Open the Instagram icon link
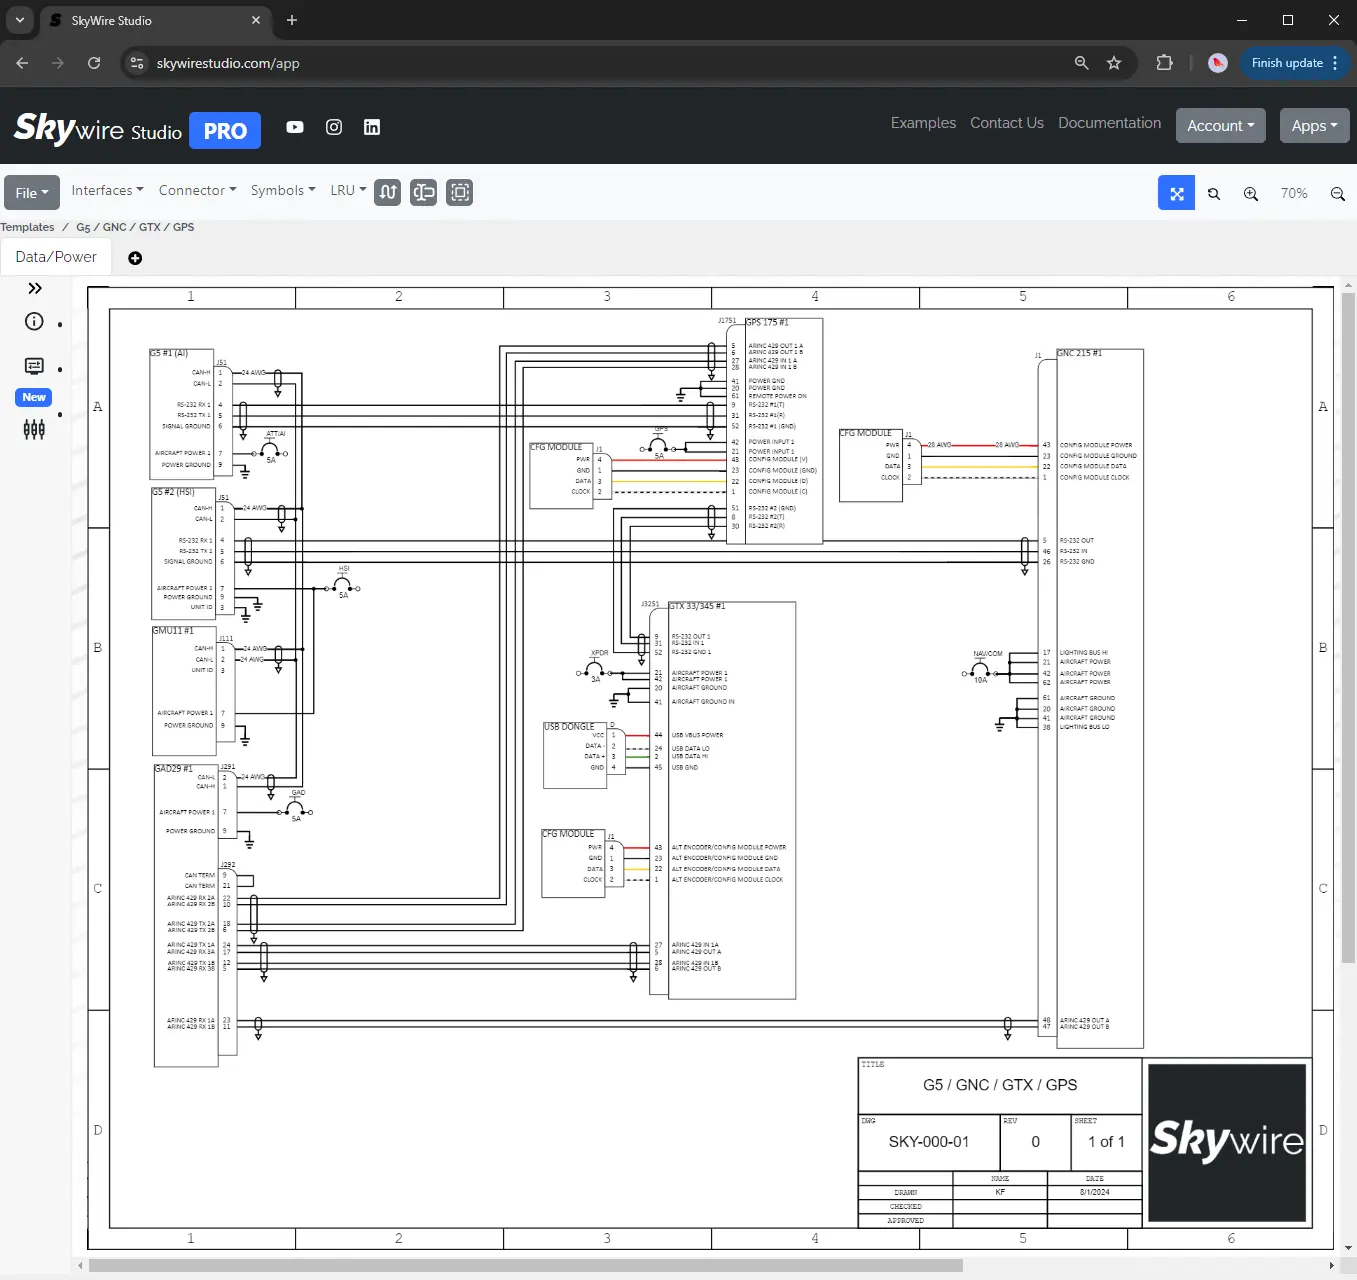 coord(334,127)
